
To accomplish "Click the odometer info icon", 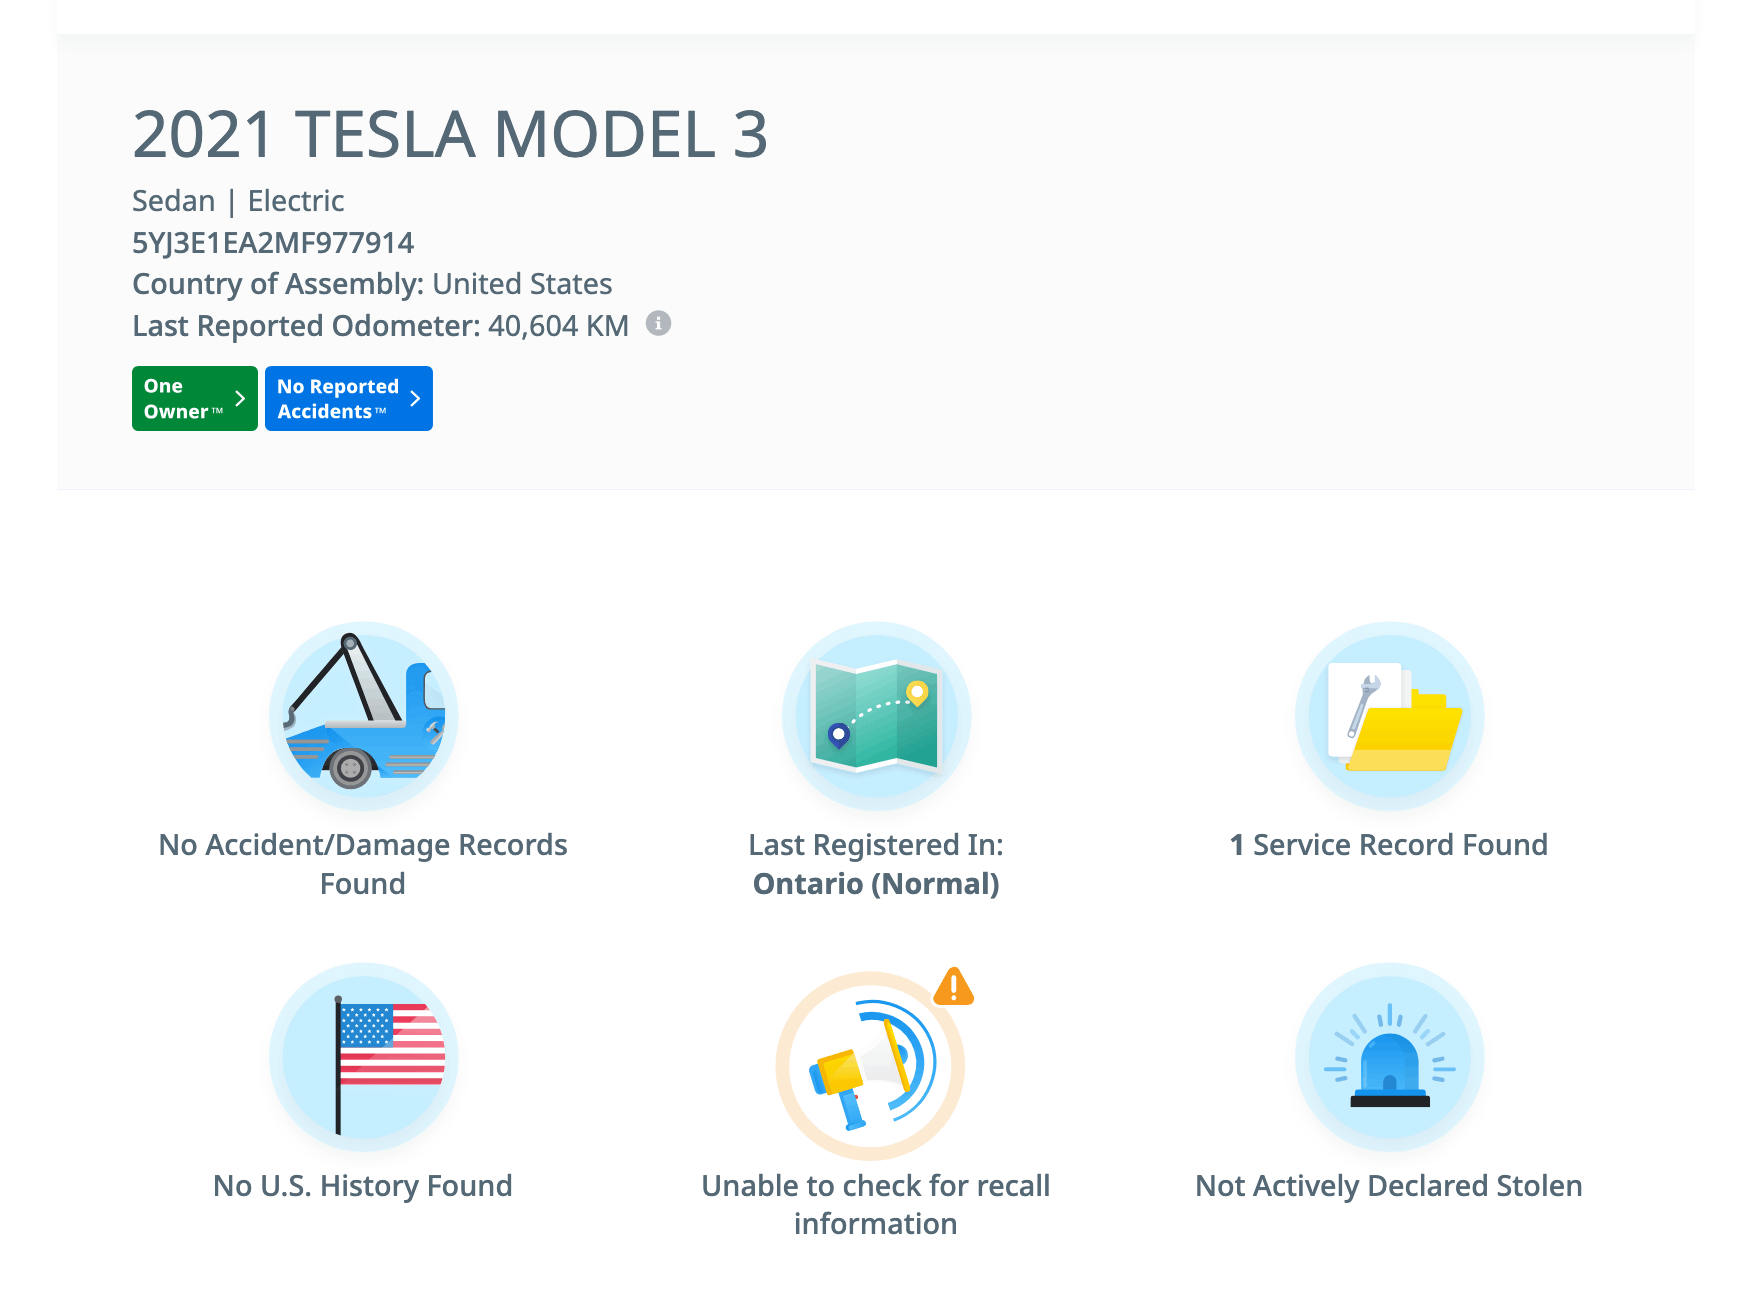I will coord(658,323).
